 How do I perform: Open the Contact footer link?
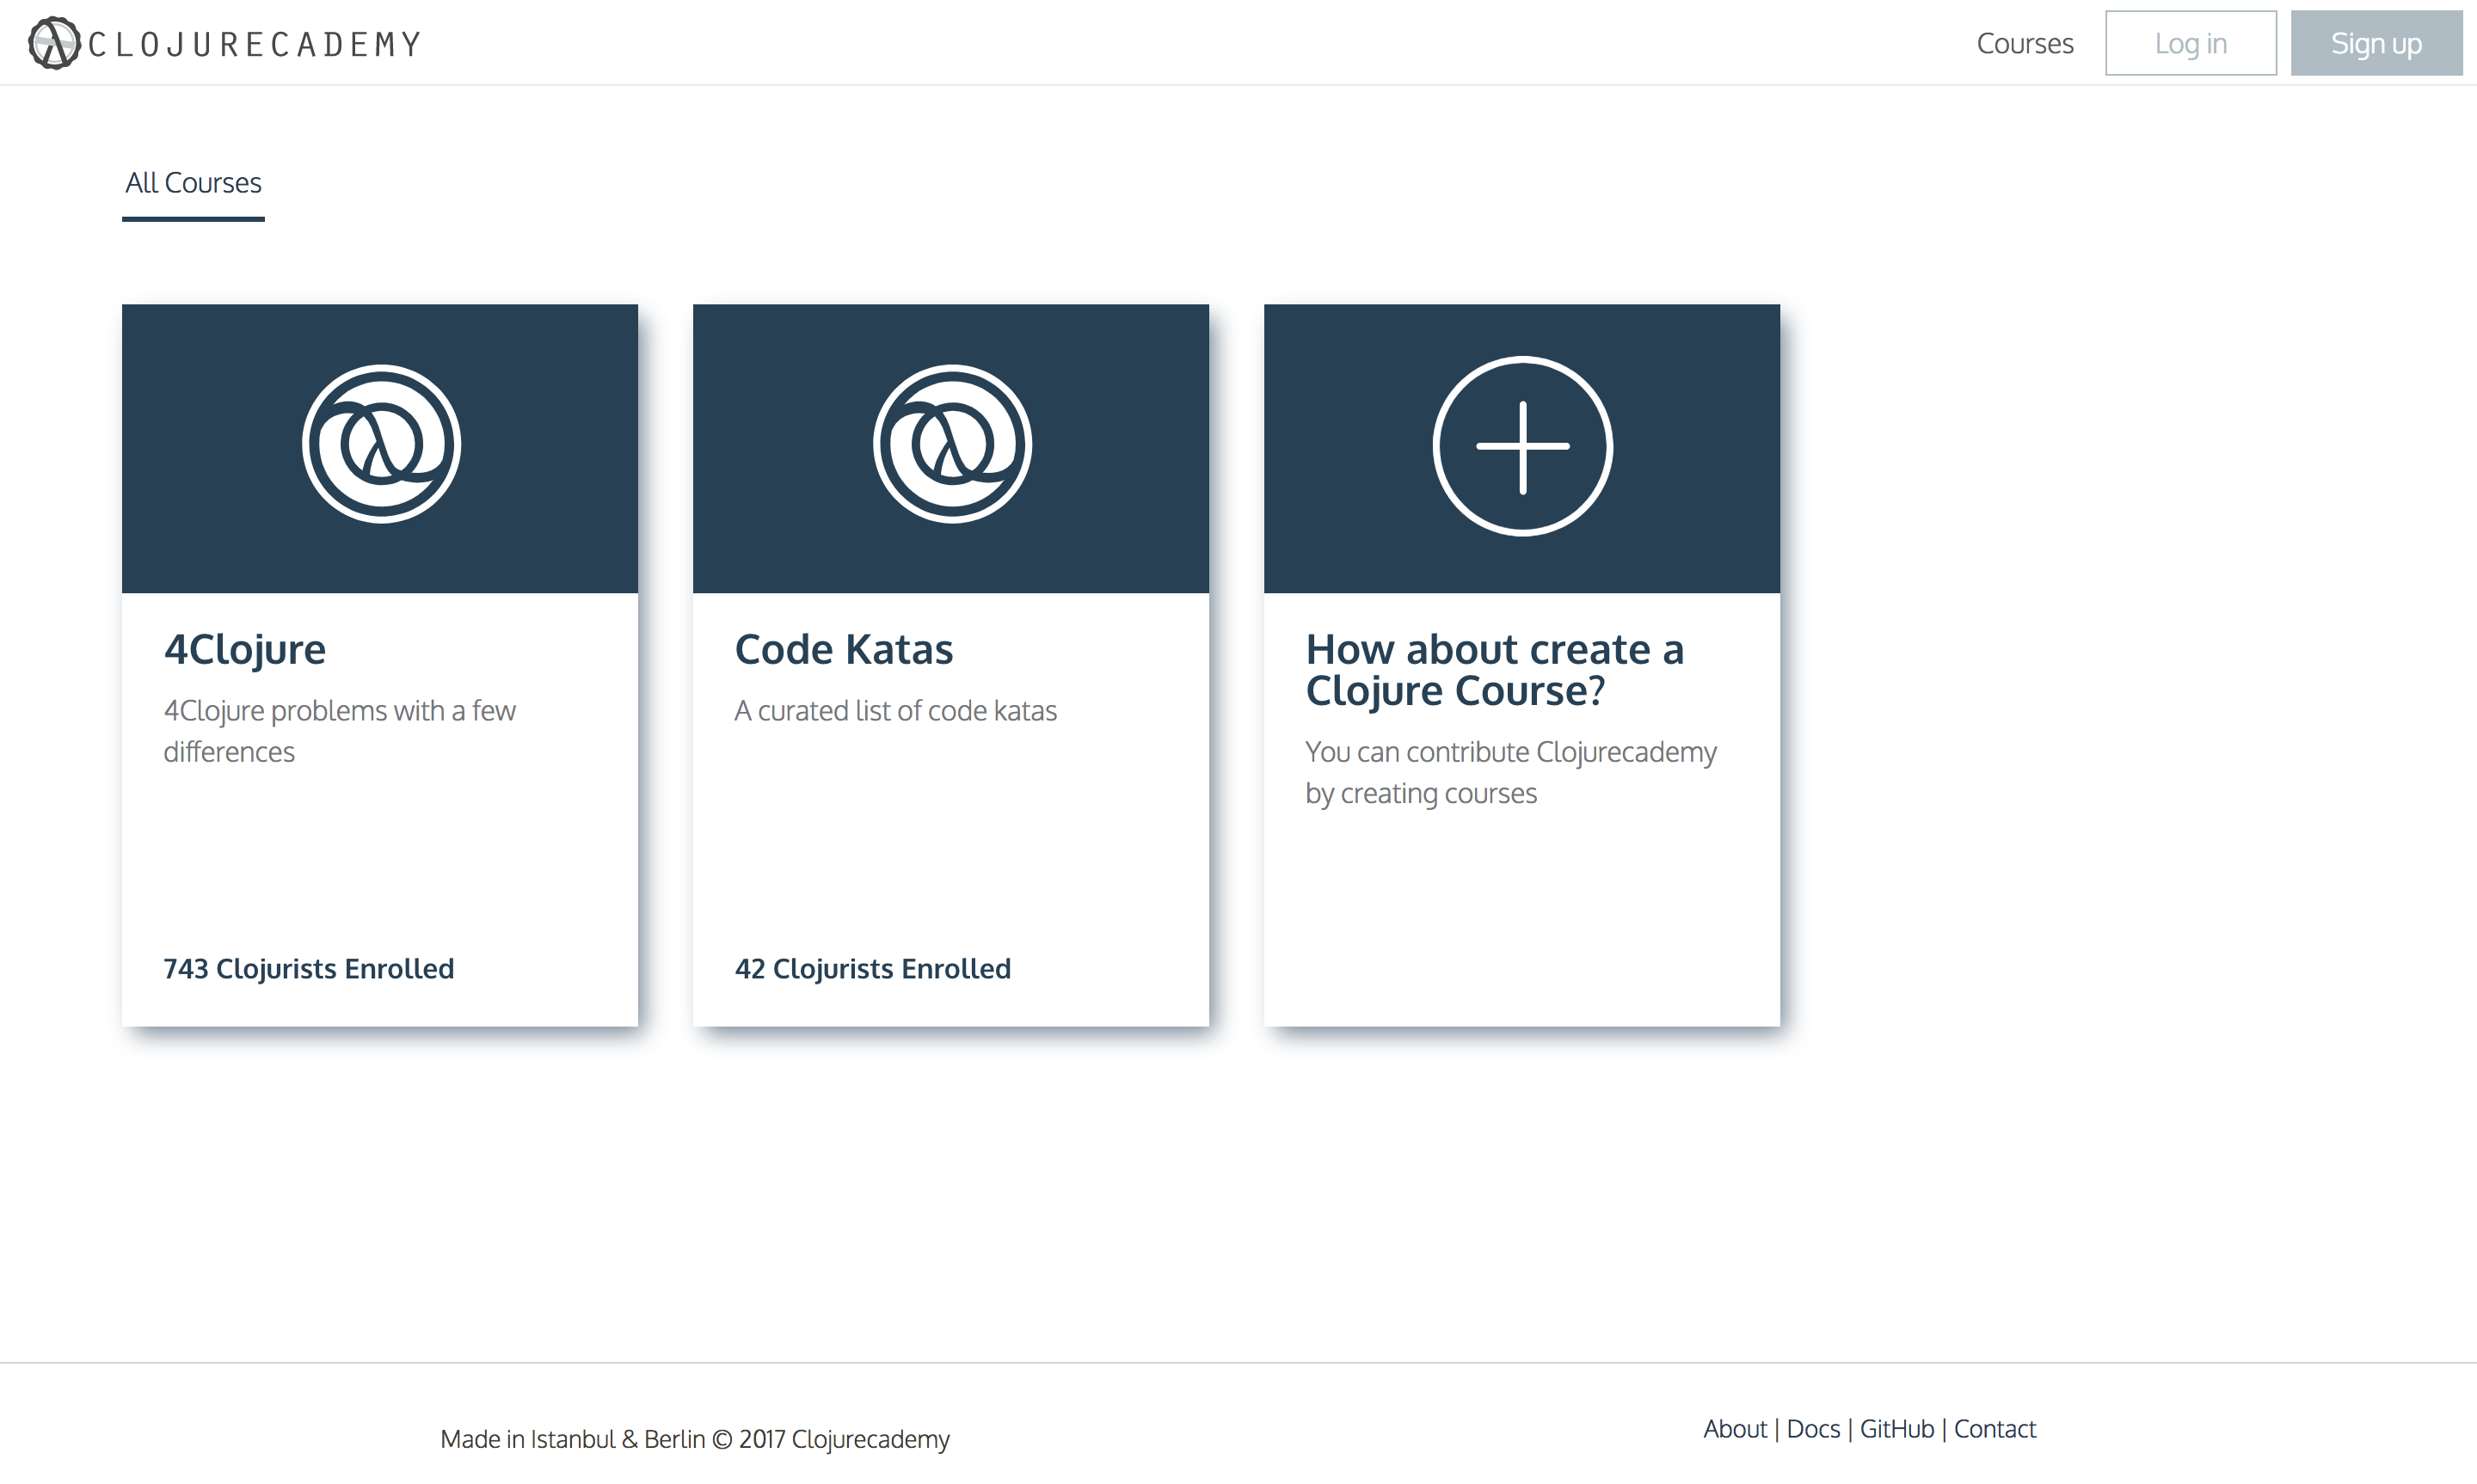(x=1994, y=1428)
